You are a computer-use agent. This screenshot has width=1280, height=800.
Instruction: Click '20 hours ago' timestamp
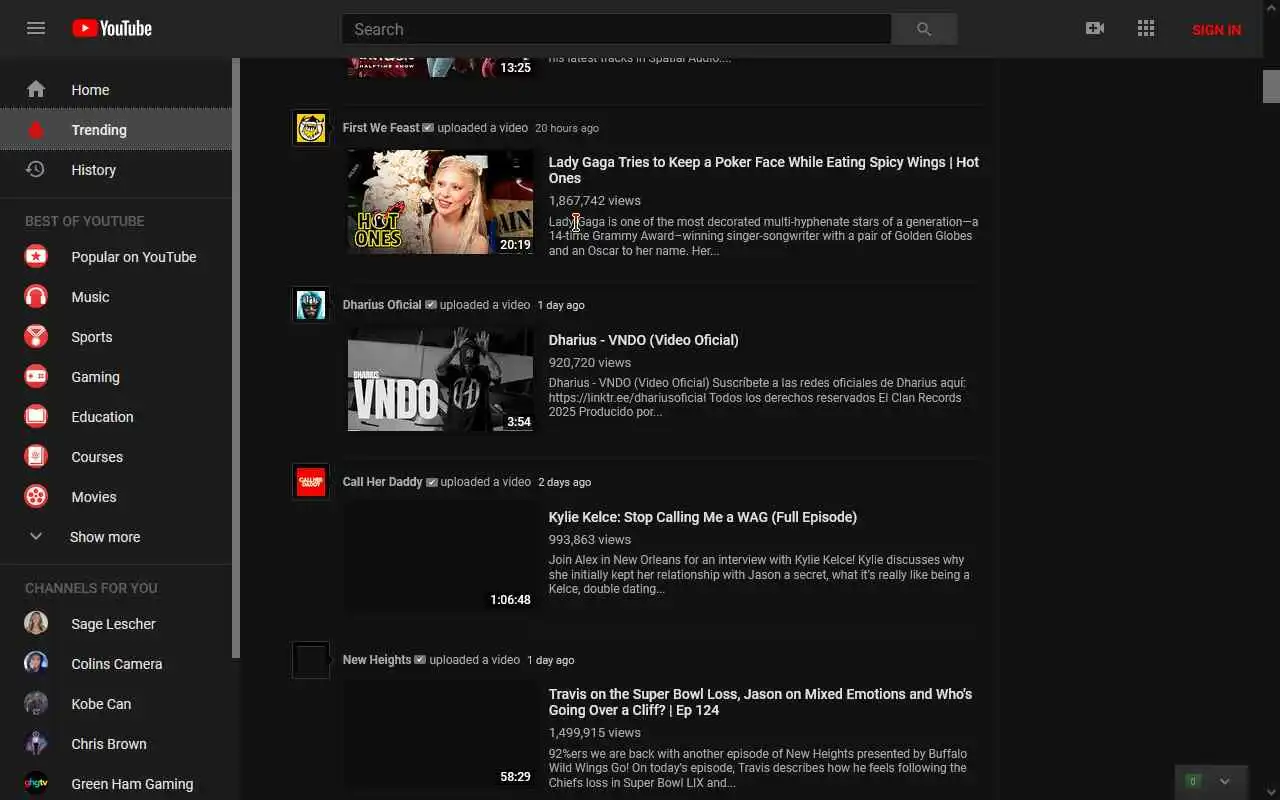(x=567, y=128)
